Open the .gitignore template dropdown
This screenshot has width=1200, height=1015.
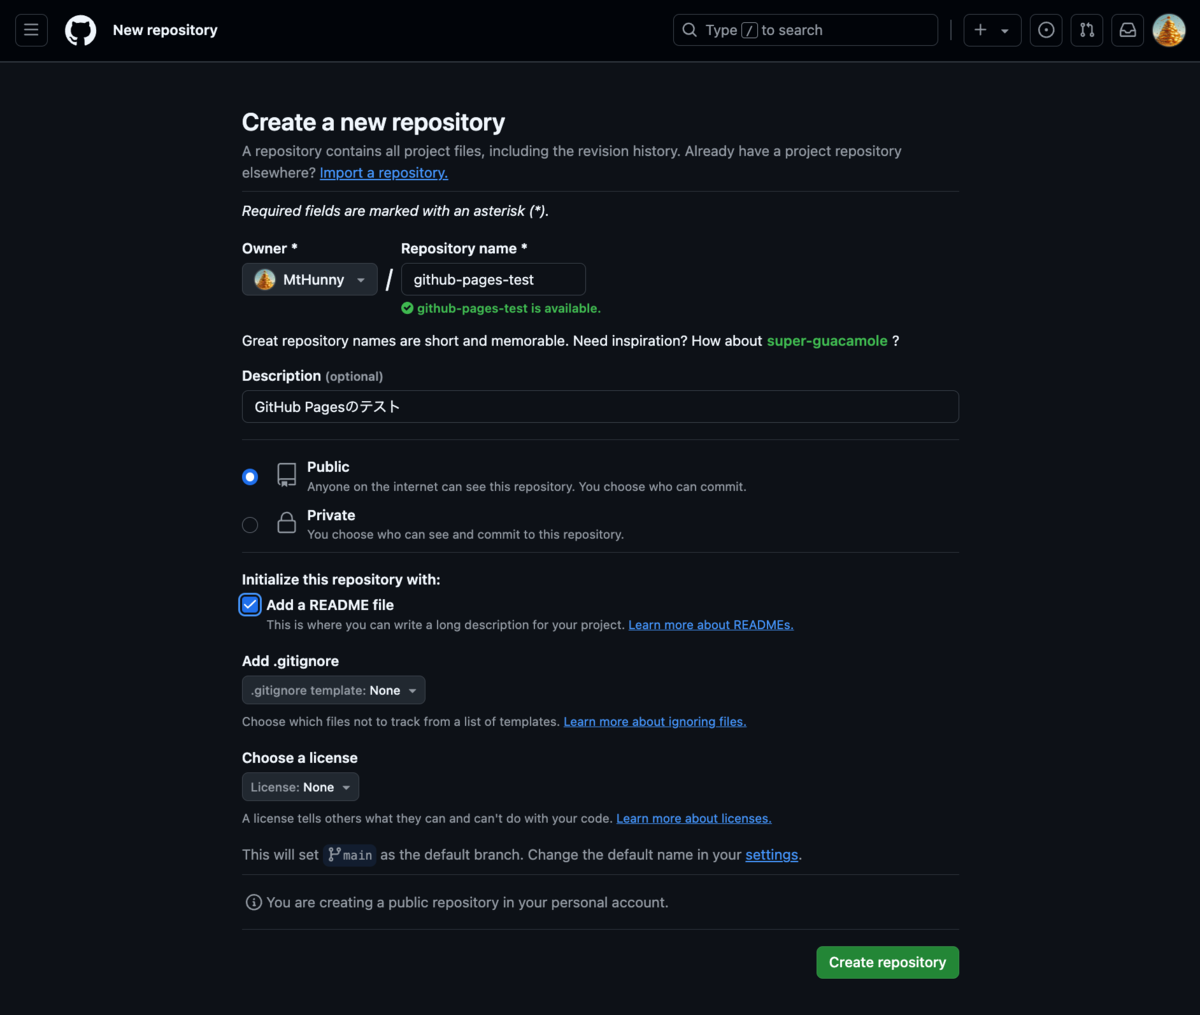click(x=333, y=689)
